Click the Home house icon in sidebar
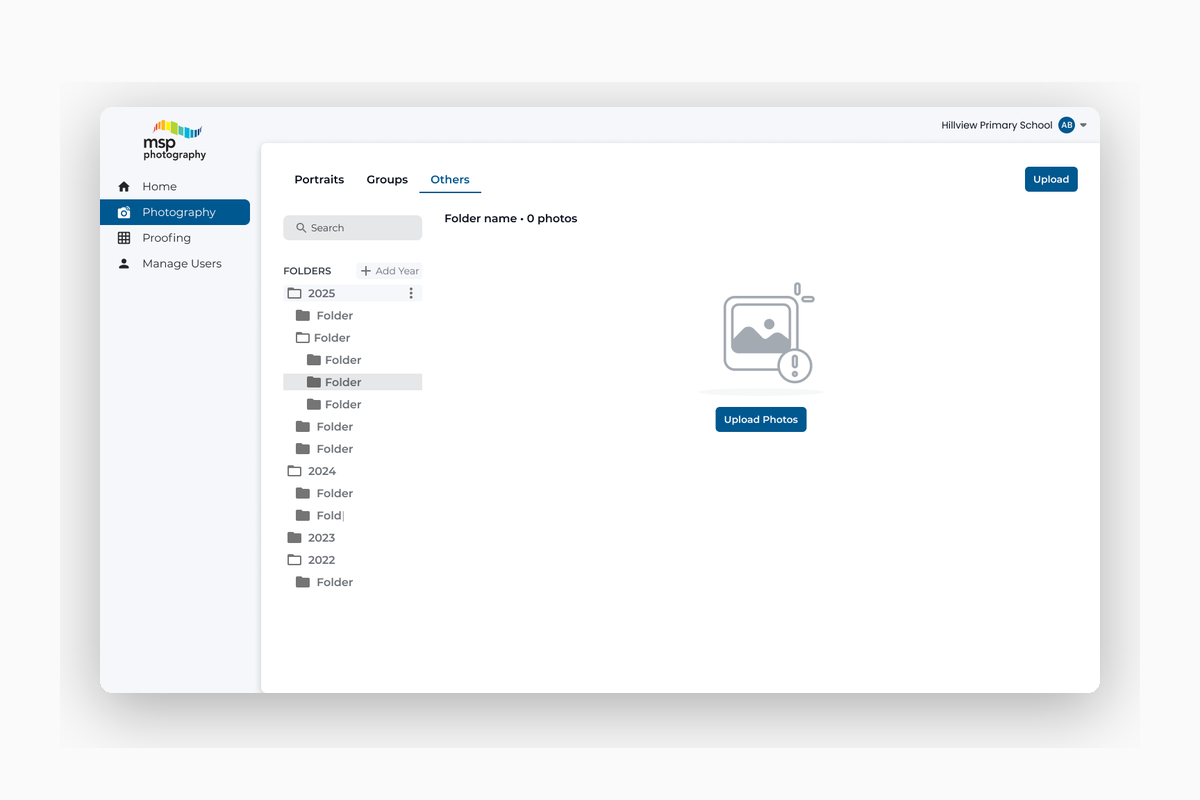The image size is (1200, 800). [124, 186]
